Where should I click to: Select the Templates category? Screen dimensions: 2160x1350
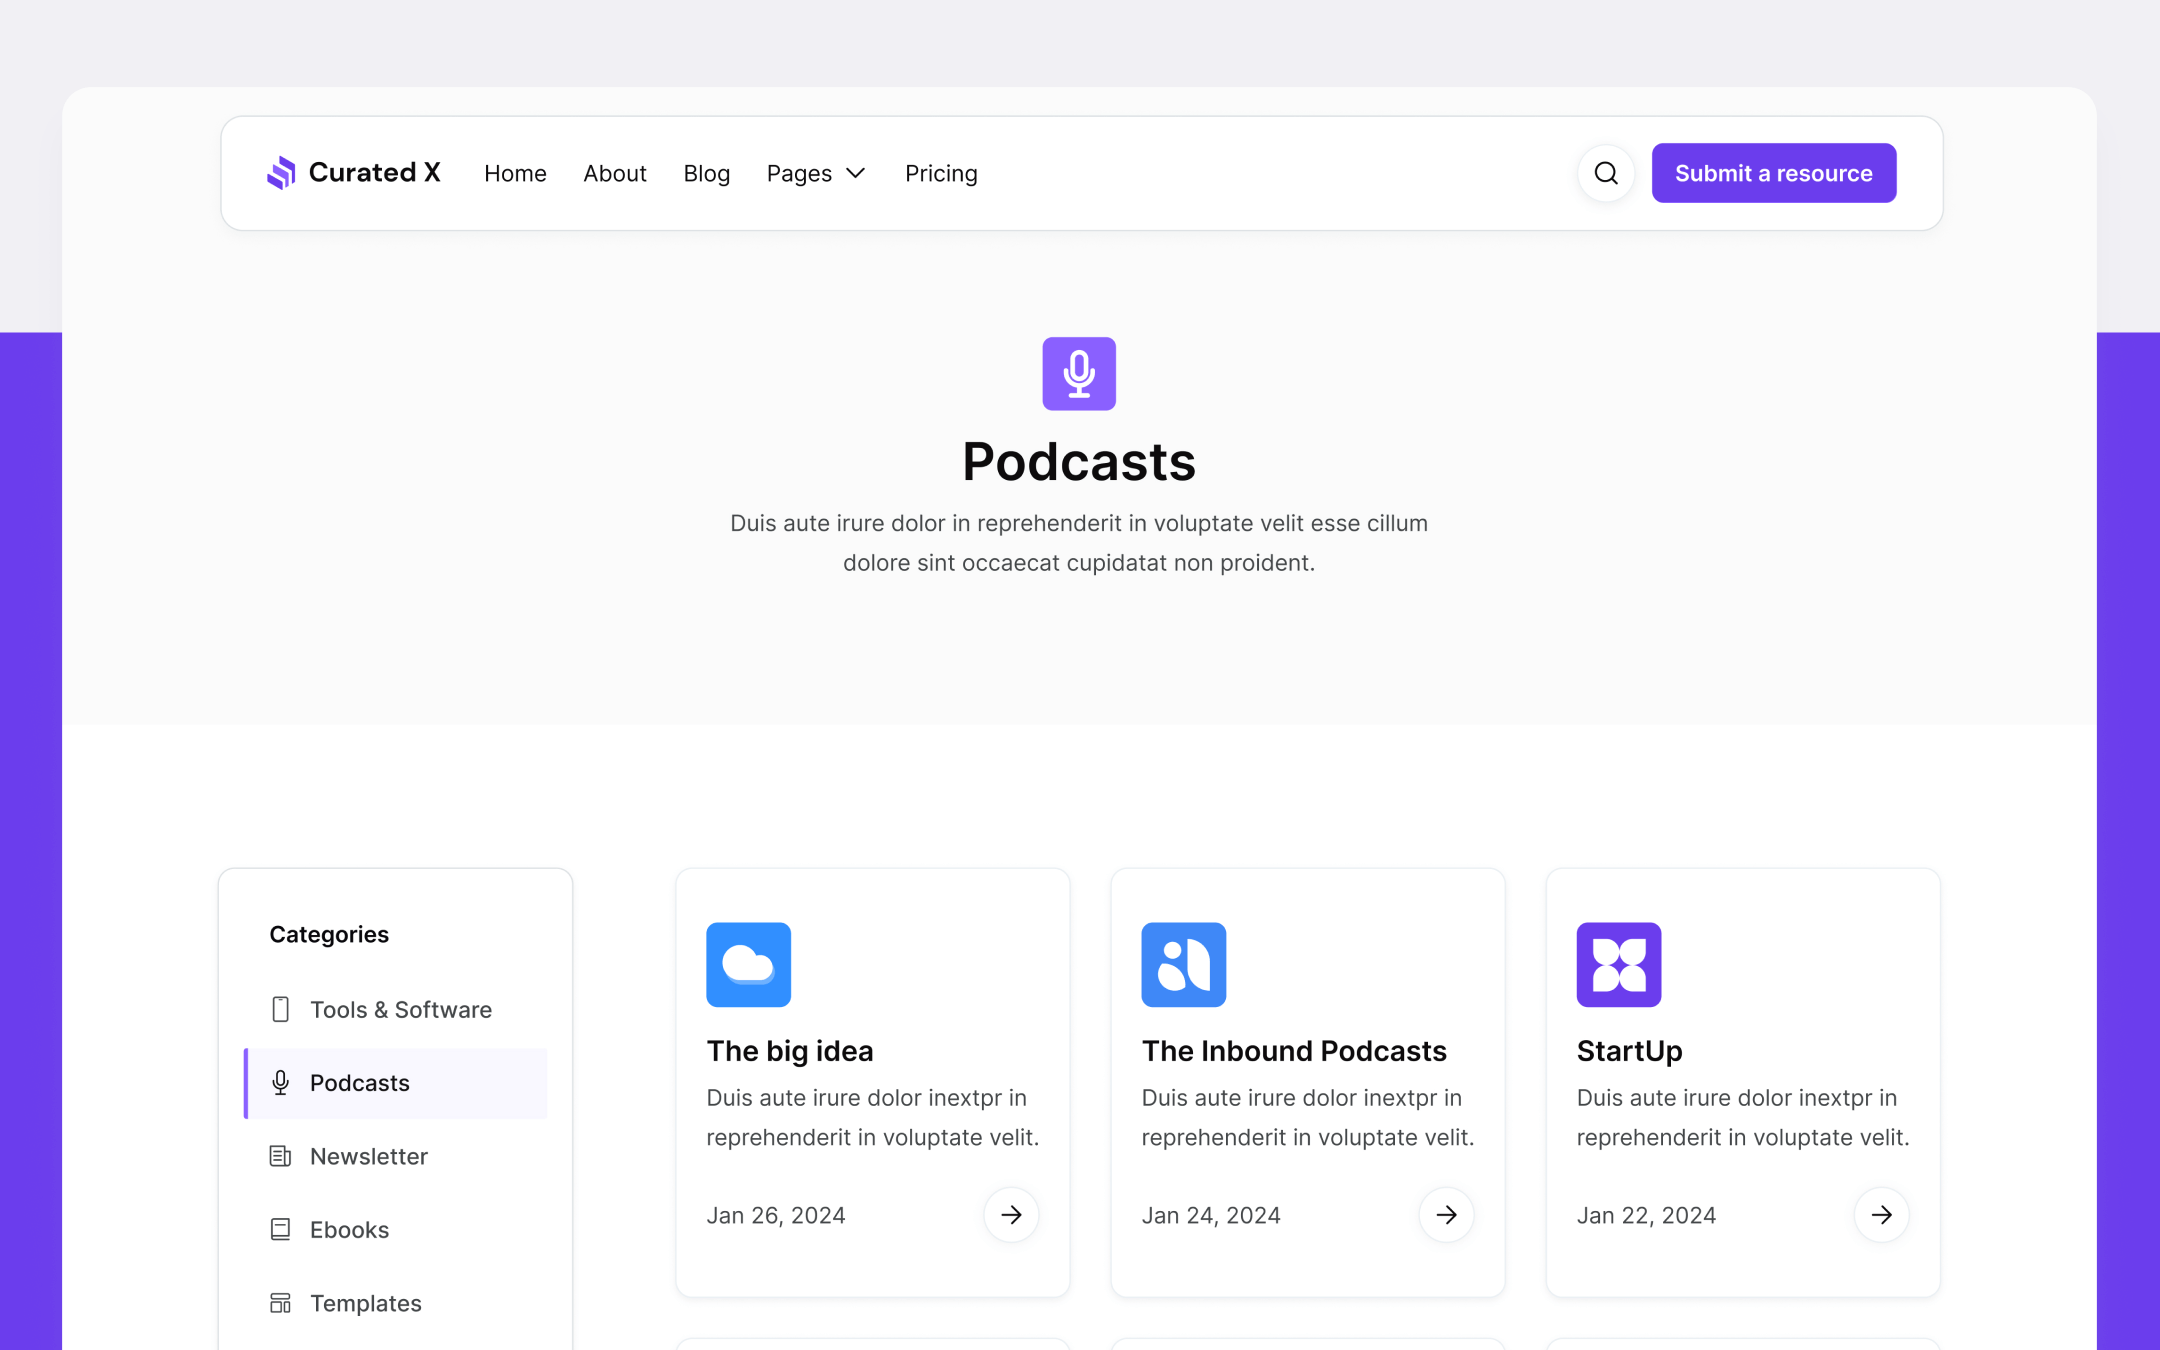pyautogui.click(x=396, y=1303)
